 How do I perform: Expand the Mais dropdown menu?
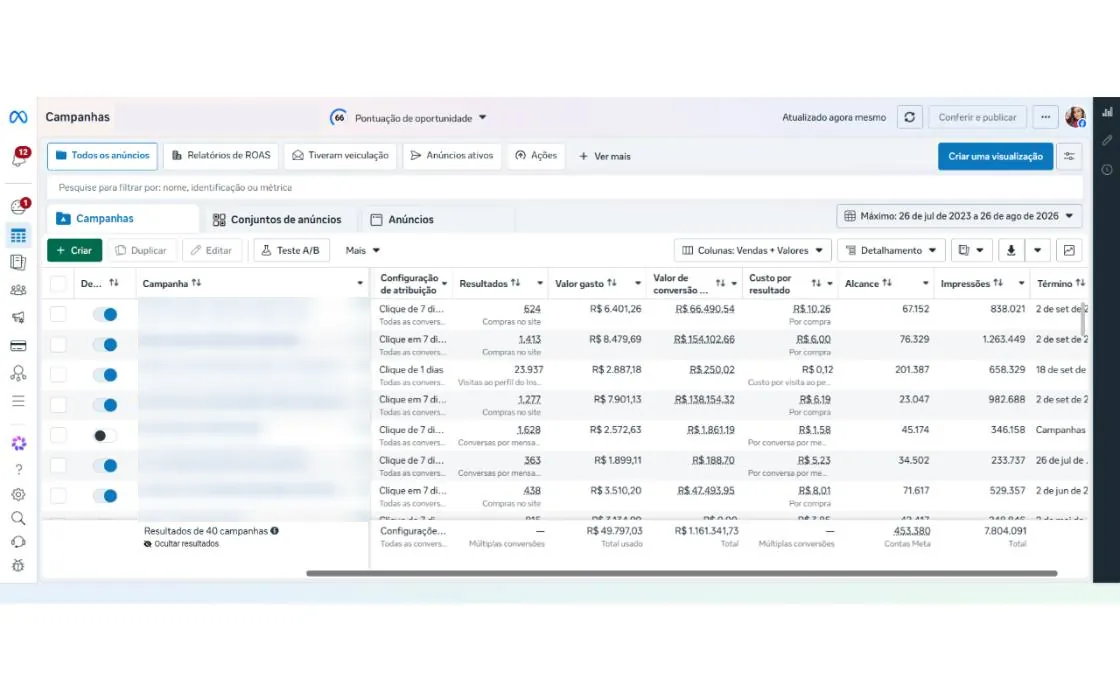pyautogui.click(x=362, y=250)
